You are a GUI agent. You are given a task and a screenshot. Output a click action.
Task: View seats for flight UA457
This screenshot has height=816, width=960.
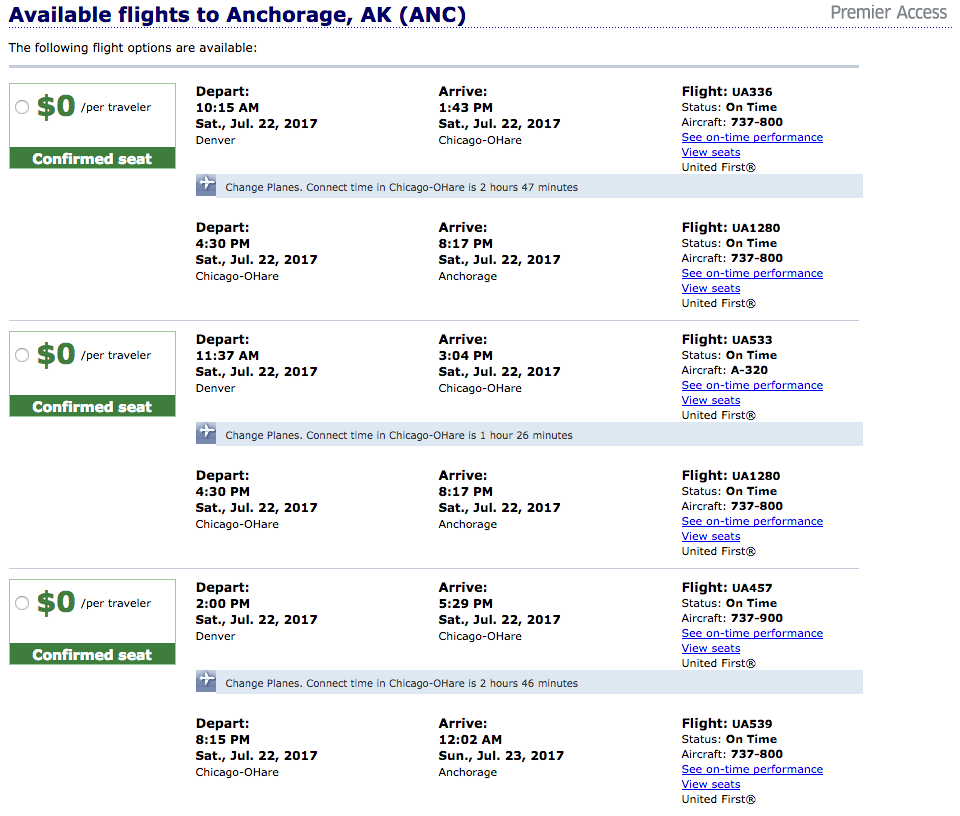click(711, 648)
